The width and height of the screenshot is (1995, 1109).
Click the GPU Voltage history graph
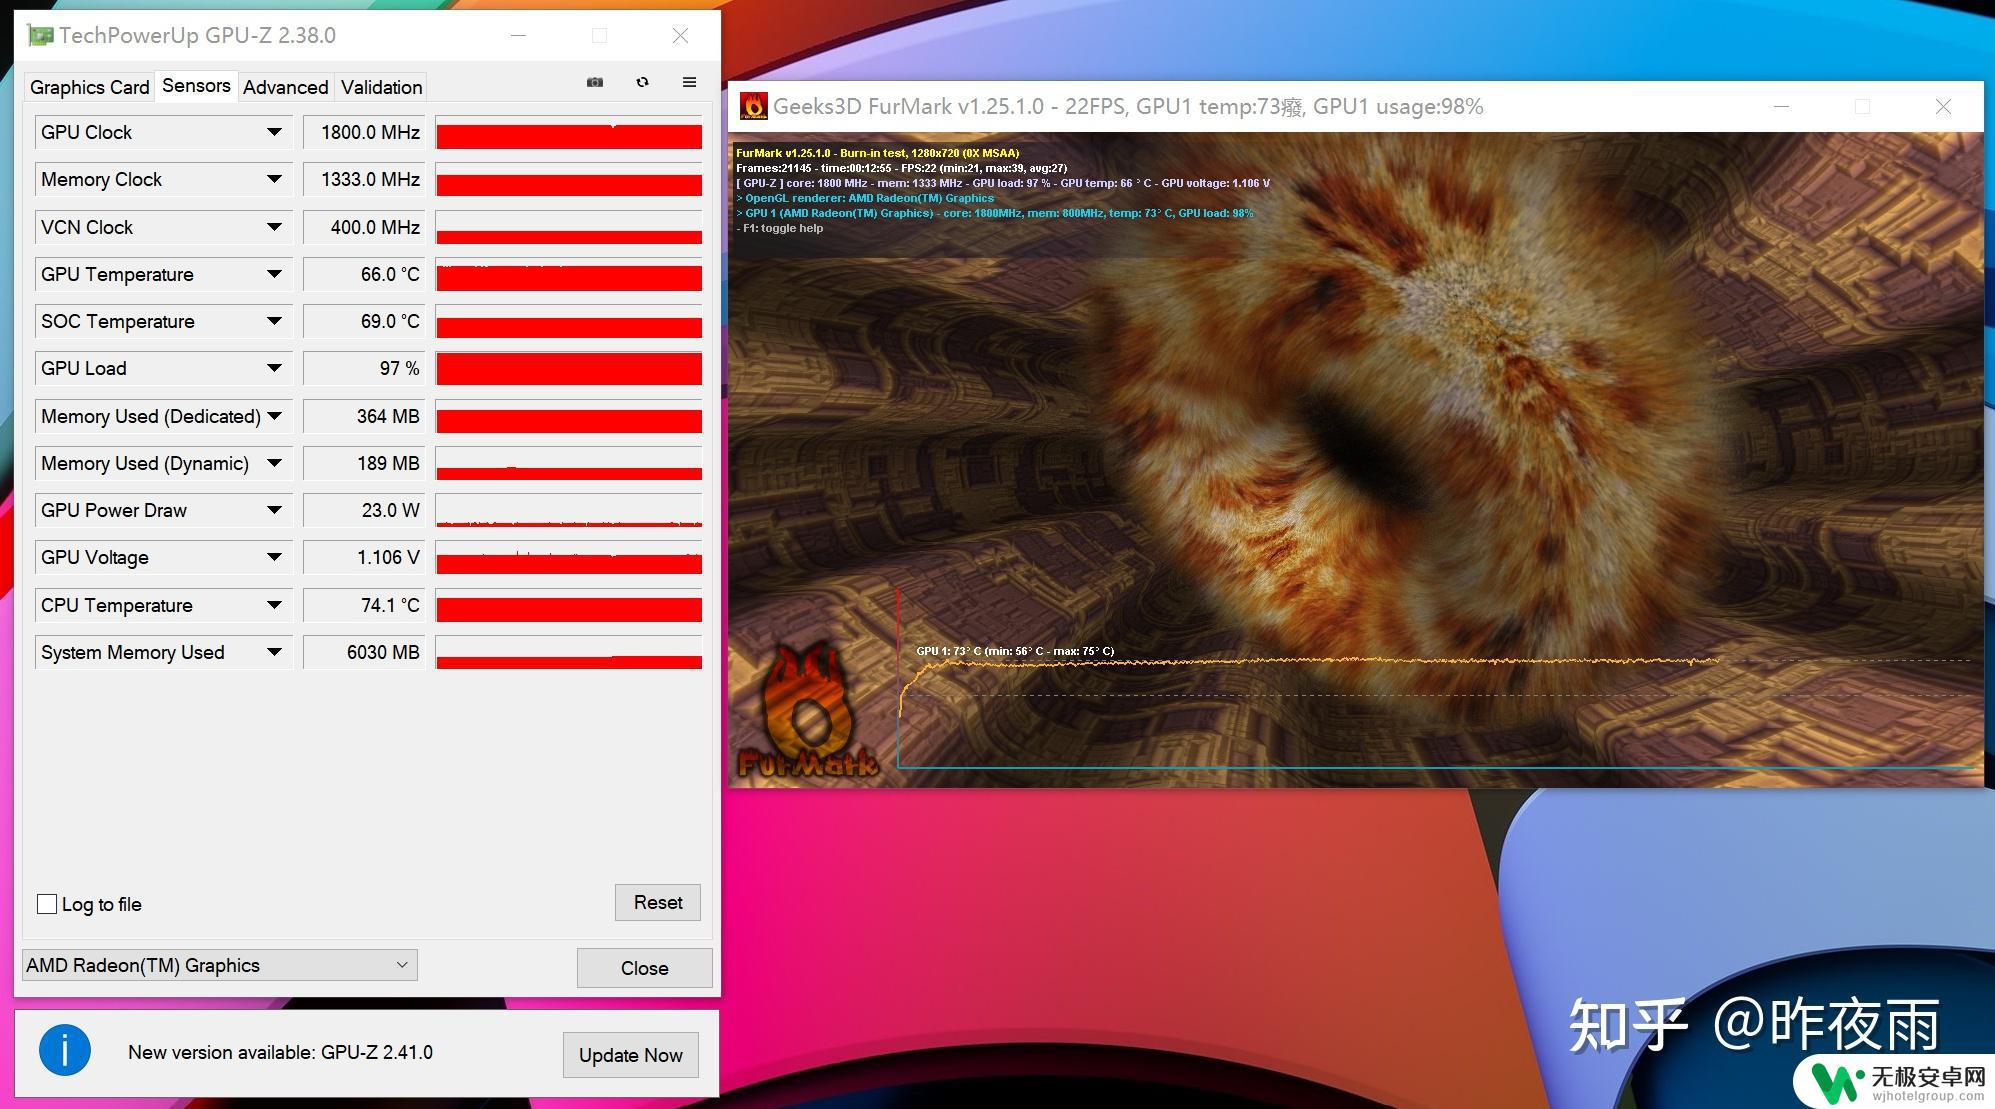[x=569, y=558]
